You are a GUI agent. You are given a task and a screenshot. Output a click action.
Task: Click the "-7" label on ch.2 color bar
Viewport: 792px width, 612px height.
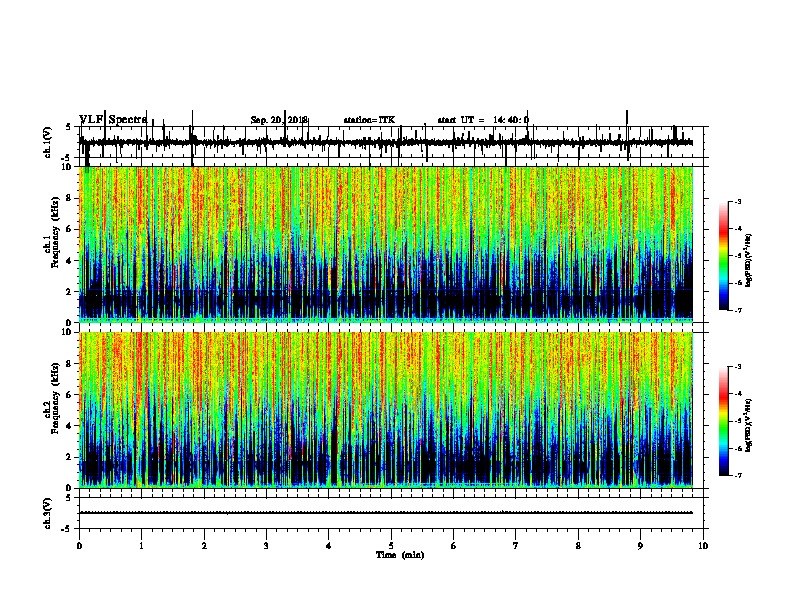coord(738,476)
